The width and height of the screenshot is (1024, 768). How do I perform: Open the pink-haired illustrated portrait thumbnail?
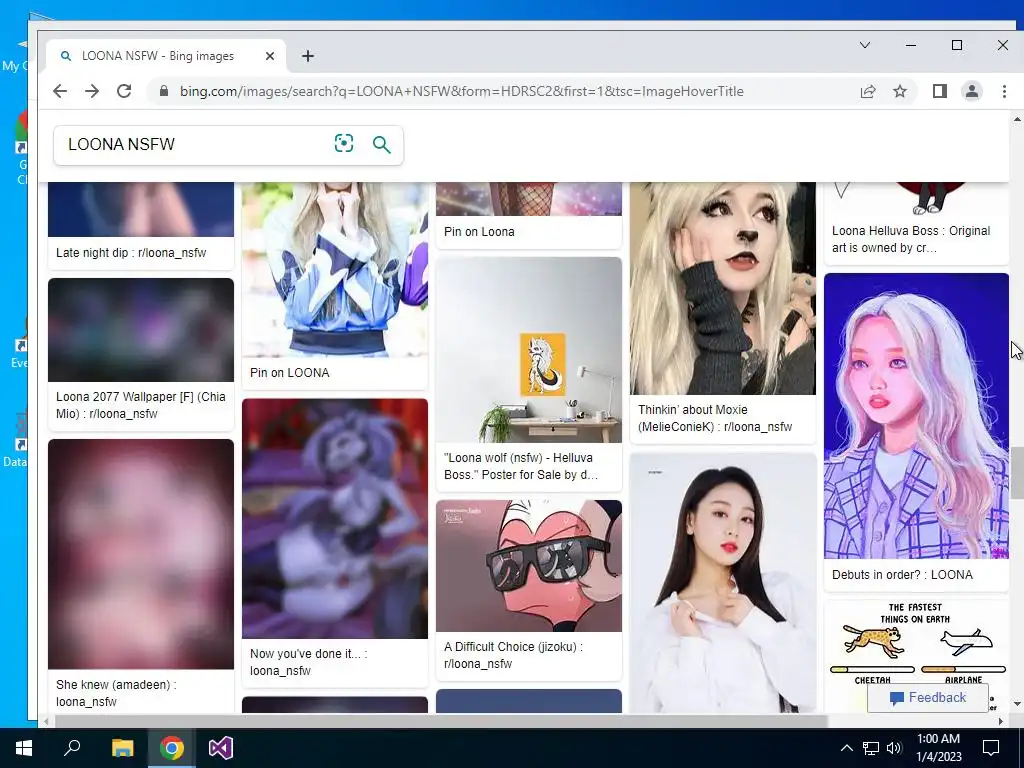(x=916, y=416)
